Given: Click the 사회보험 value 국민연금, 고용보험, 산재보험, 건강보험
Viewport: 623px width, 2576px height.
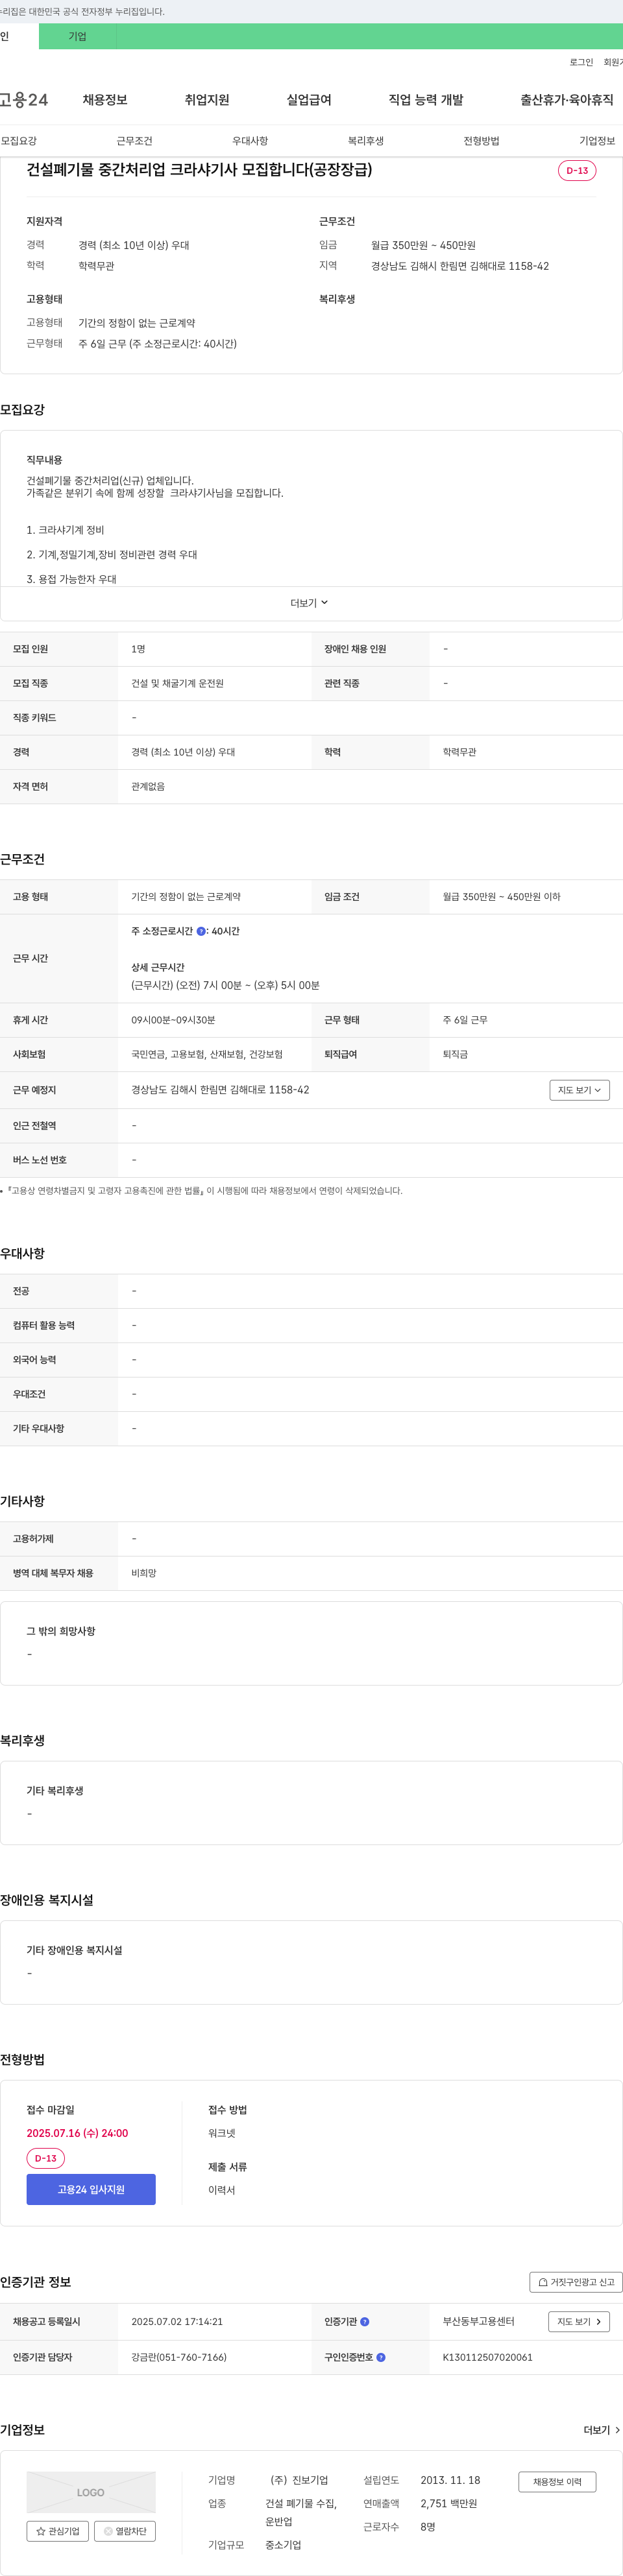Looking at the screenshot, I should [x=207, y=1054].
